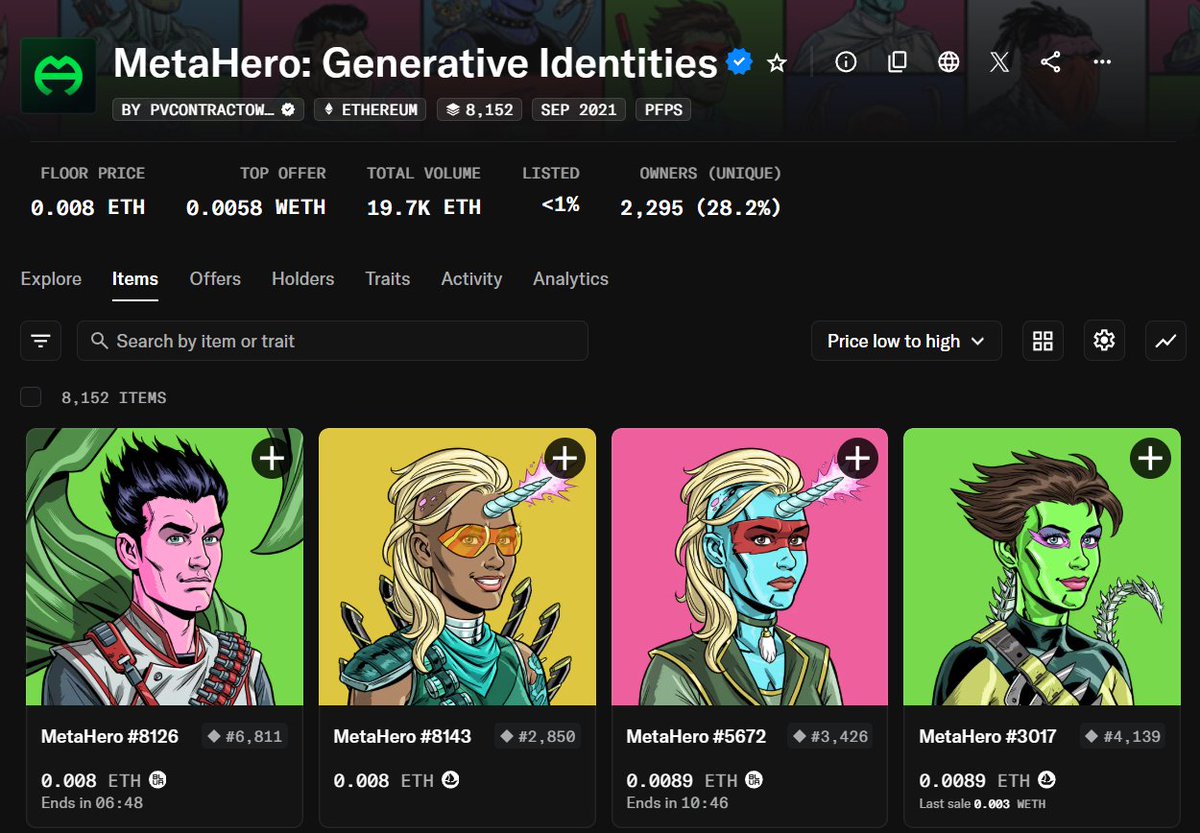Click the MetaHero: Generative Identities title
This screenshot has height=833, width=1200.
pyautogui.click(x=416, y=63)
